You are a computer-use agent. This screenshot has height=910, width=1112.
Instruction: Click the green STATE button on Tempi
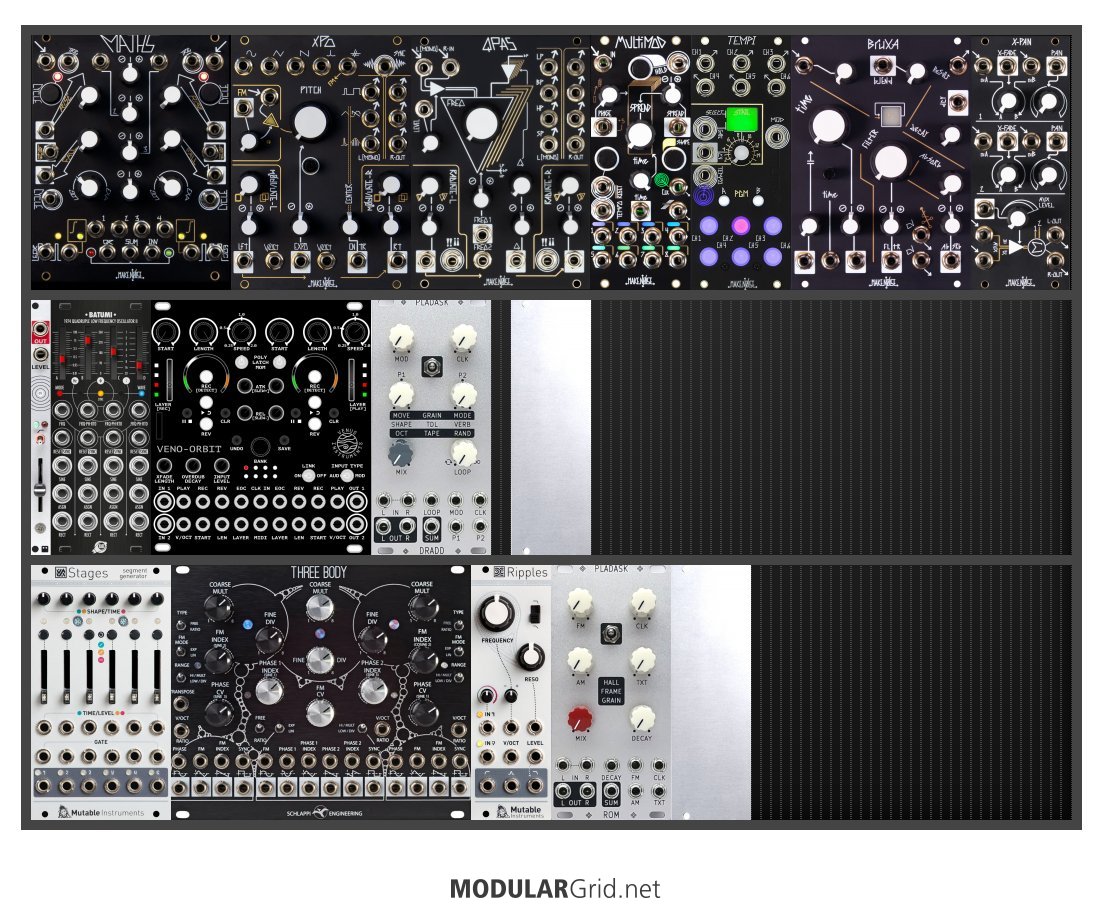[x=743, y=120]
